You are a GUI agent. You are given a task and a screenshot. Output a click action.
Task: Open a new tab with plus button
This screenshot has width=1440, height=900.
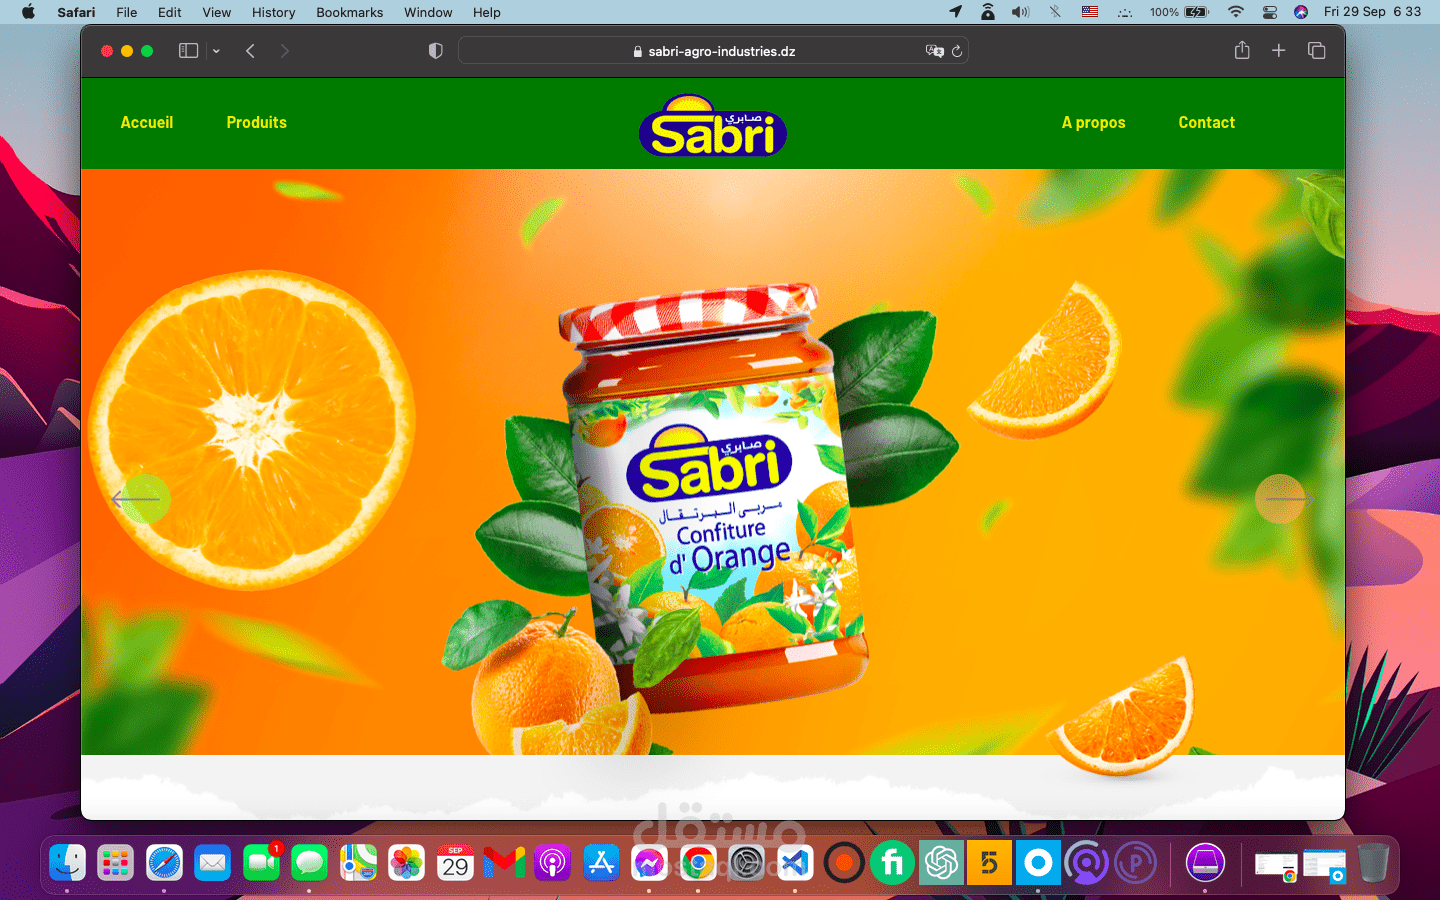point(1278,50)
